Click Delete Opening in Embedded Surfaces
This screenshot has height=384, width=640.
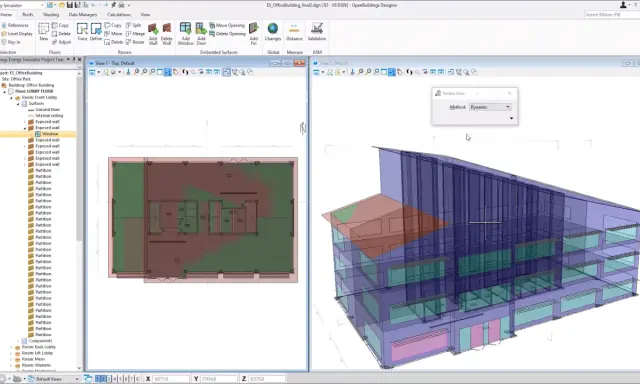[x=227, y=33]
